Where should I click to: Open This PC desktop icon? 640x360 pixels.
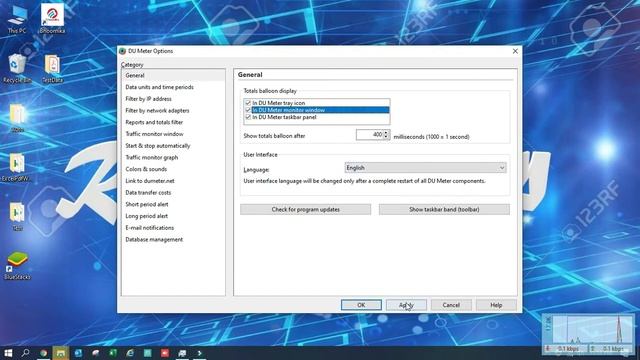tap(17, 20)
